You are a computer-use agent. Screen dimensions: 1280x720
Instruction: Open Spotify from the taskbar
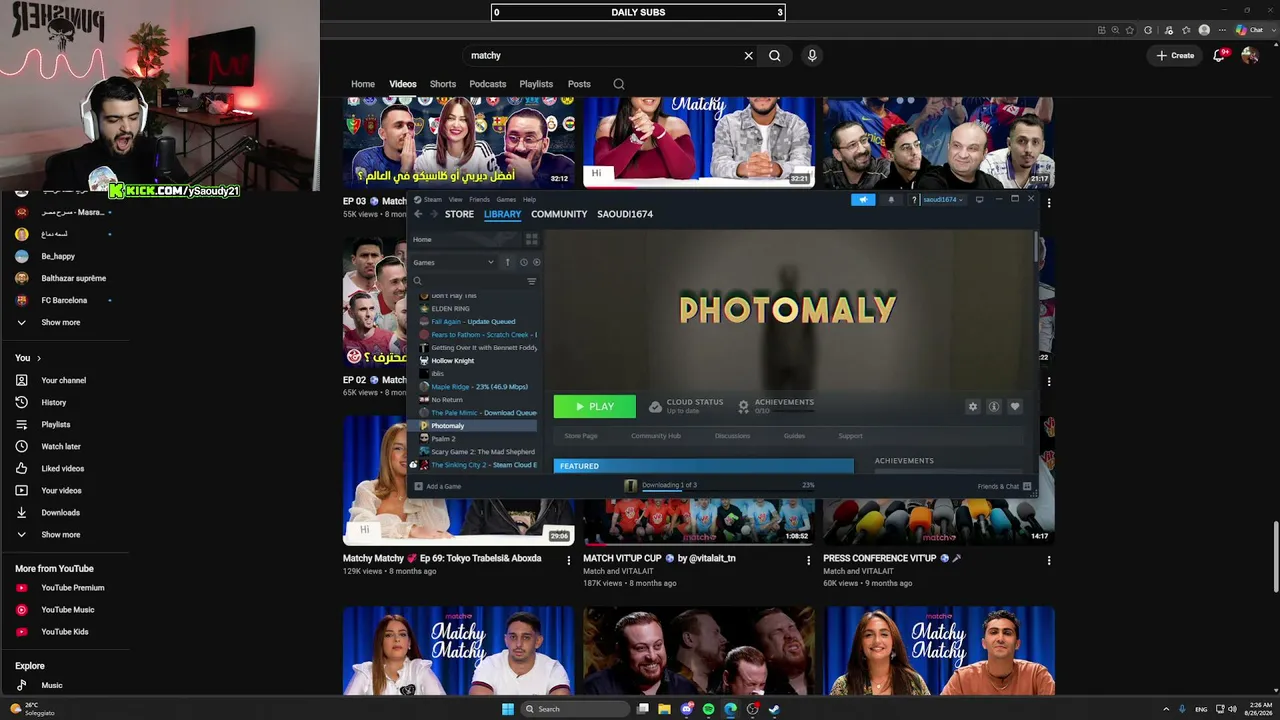[708, 709]
